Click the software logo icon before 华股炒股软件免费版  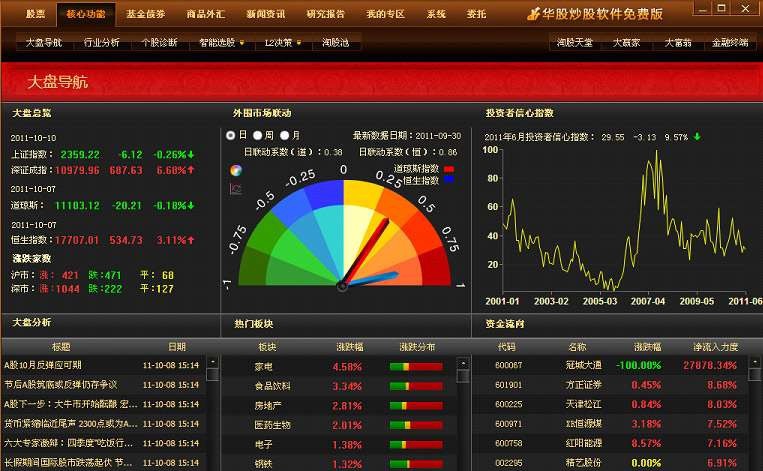click(x=534, y=14)
